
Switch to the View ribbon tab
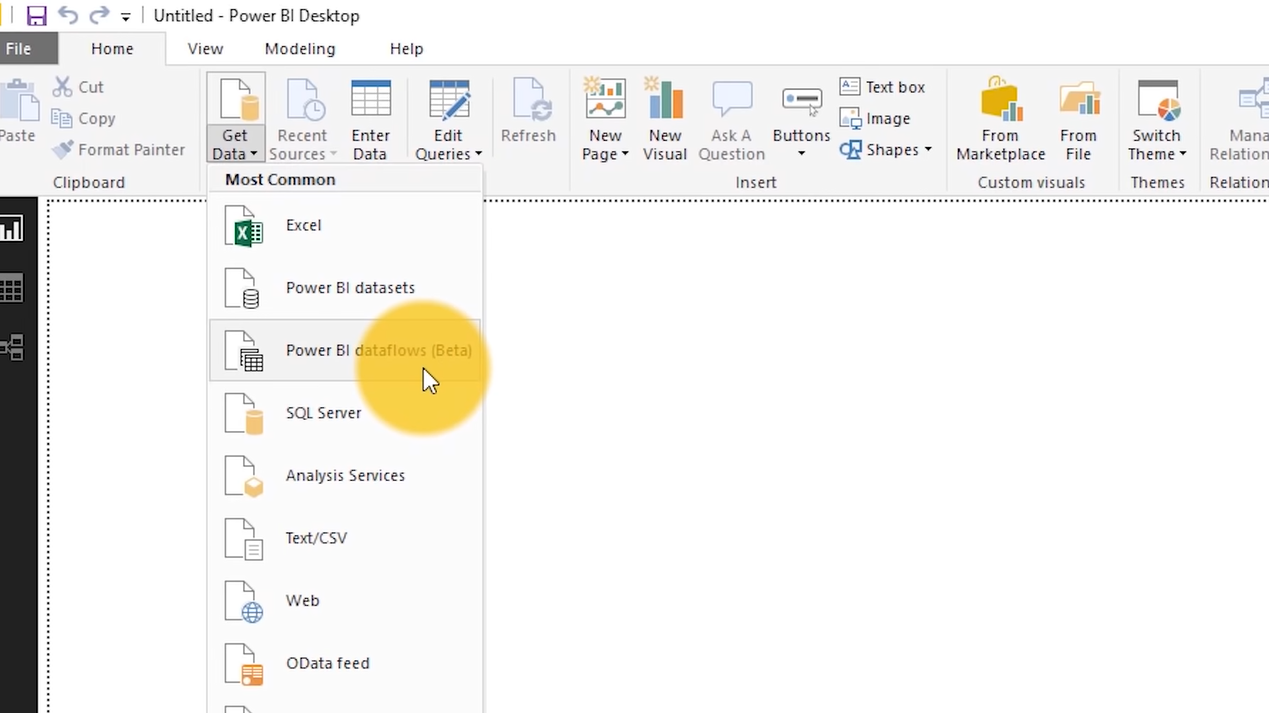point(205,49)
